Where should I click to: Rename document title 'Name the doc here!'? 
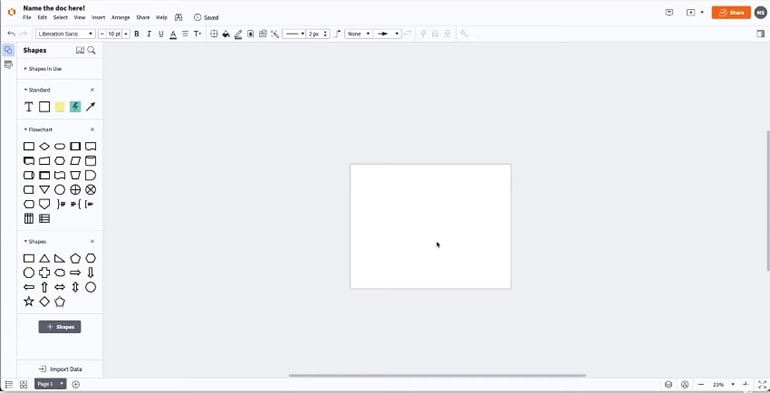pyautogui.click(x=54, y=8)
